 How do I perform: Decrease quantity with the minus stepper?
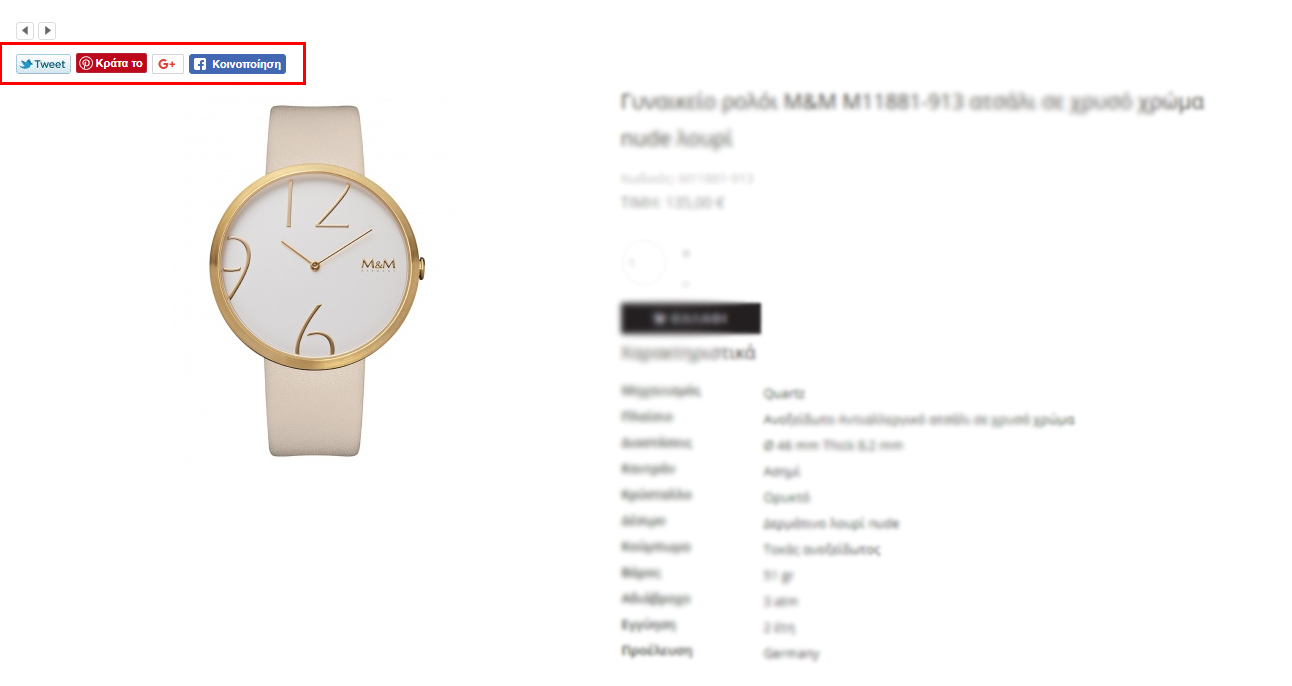686,283
